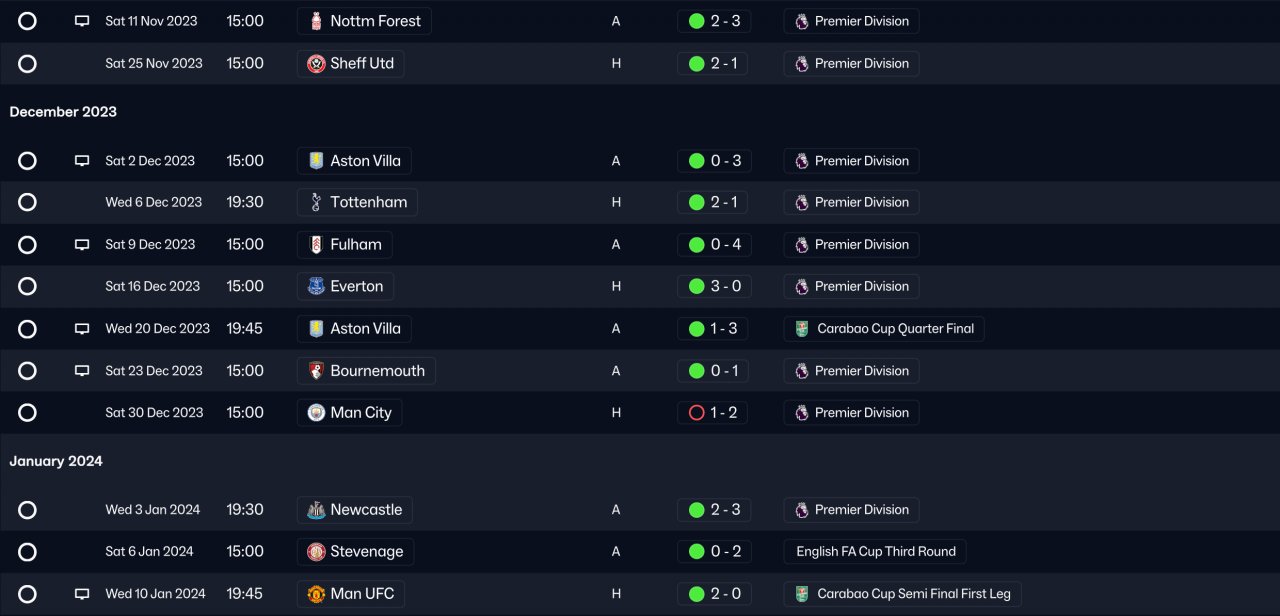Viewport: 1280px width, 616px height.
Task: Open English FA Cup Third Round competition
Action: click(875, 552)
